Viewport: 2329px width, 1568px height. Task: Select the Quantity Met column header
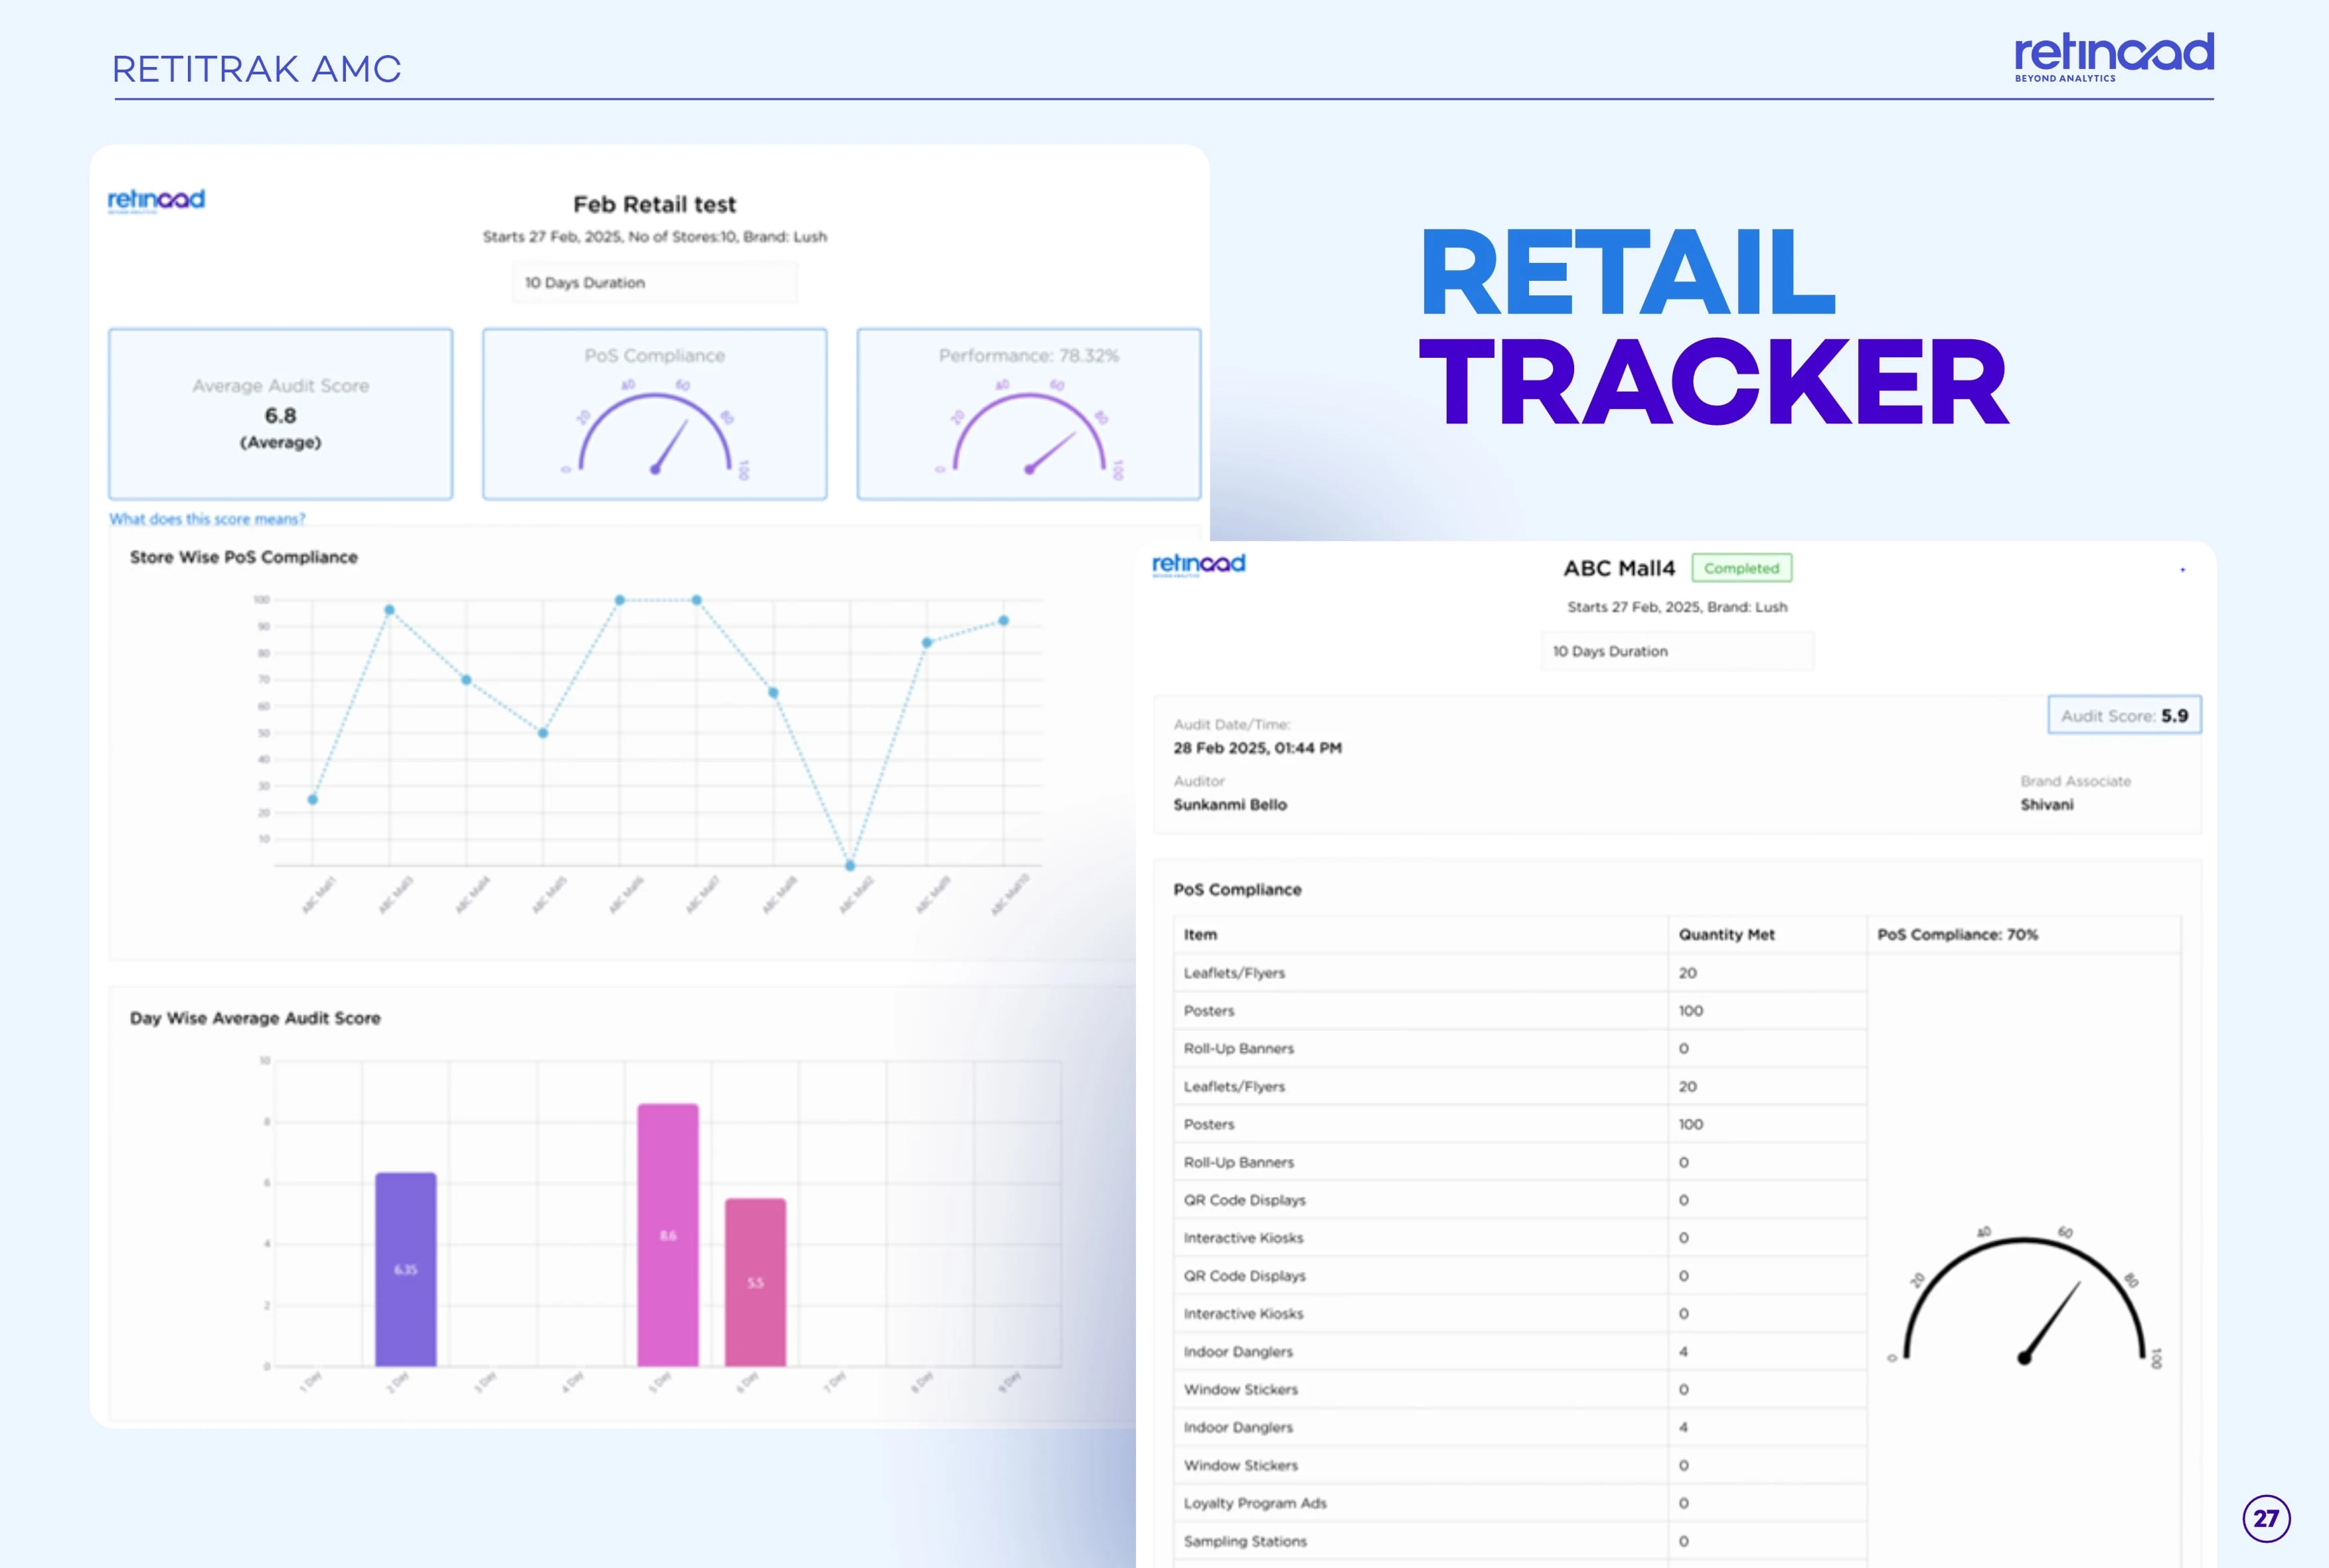[x=1726, y=934]
